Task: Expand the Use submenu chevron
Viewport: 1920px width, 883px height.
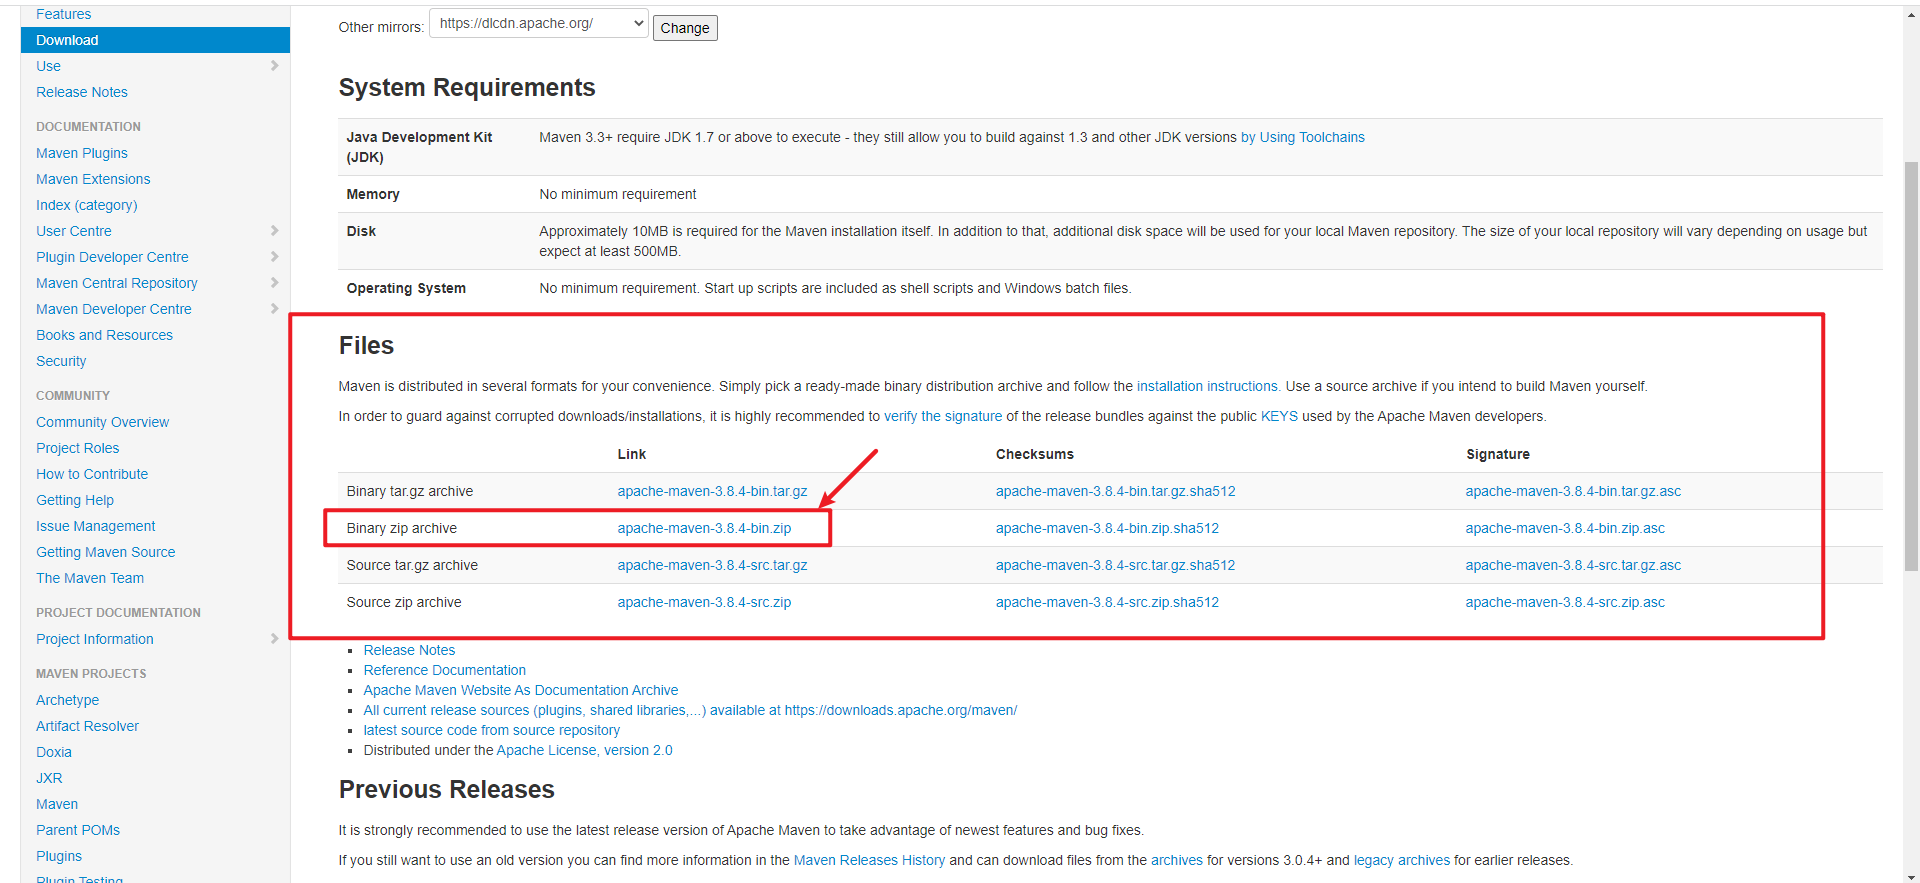Action: (x=274, y=66)
